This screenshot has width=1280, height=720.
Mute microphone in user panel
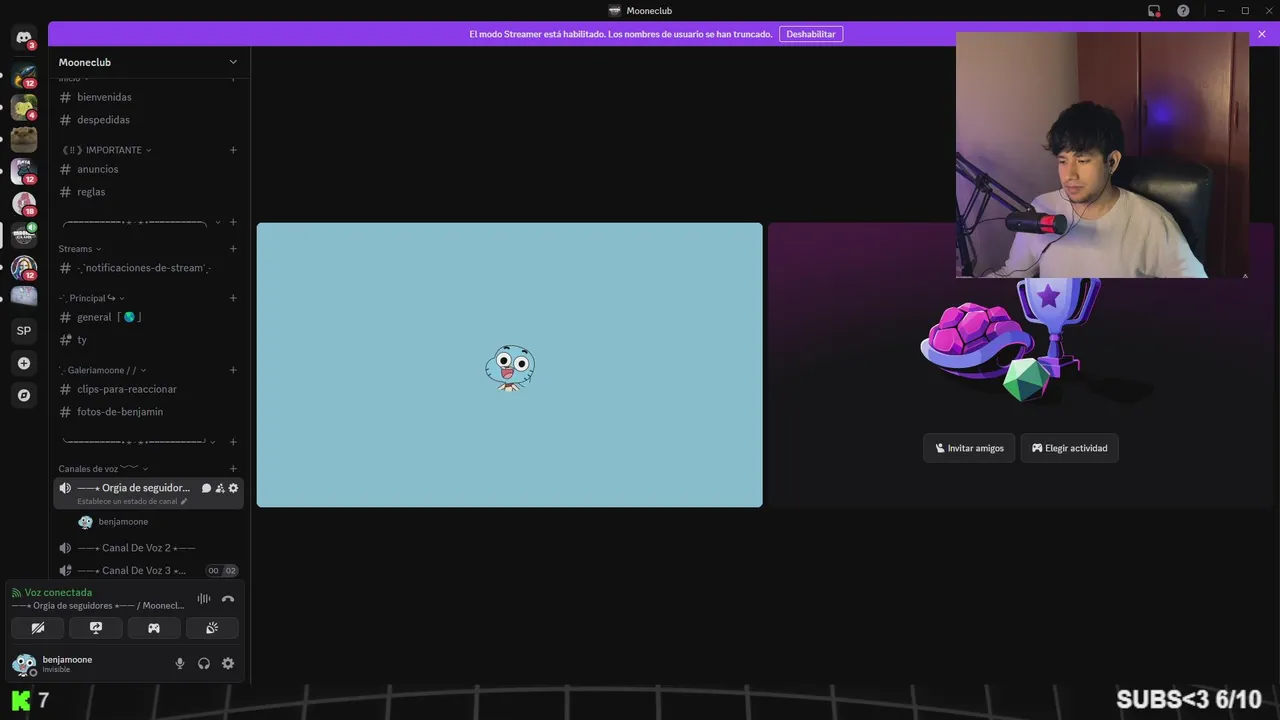180,663
